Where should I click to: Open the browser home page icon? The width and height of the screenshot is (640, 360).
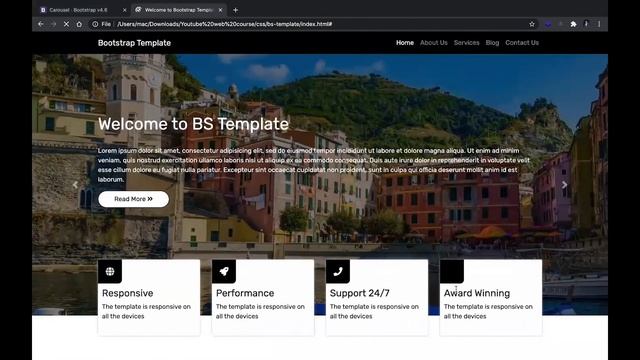(x=79, y=24)
